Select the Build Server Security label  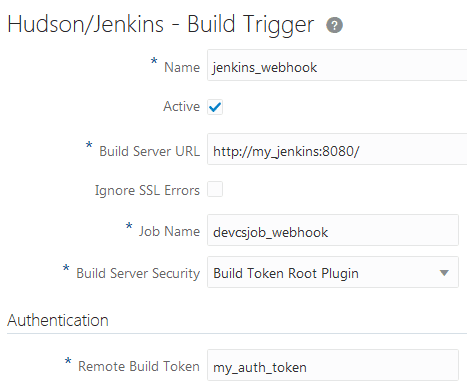tap(138, 273)
